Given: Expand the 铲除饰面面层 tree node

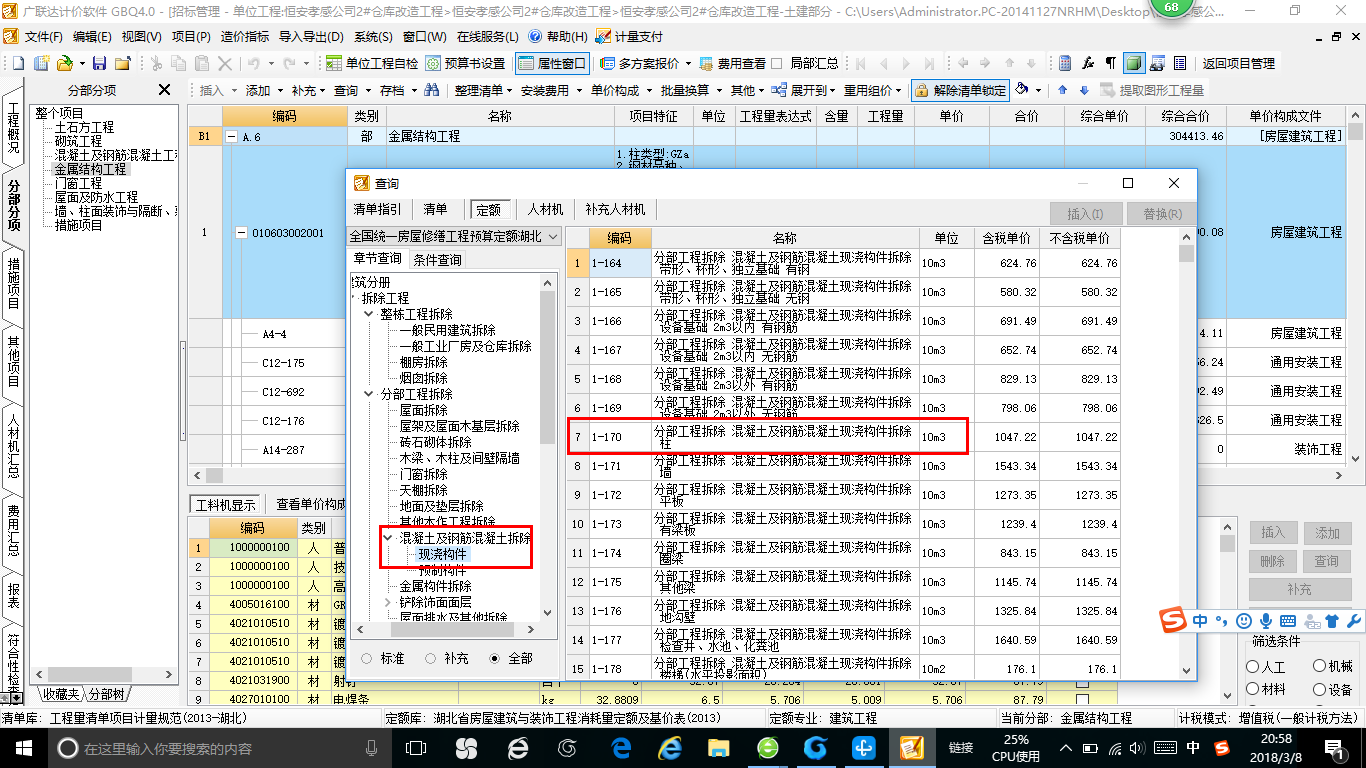Looking at the screenshot, I should (x=388, y=602).
